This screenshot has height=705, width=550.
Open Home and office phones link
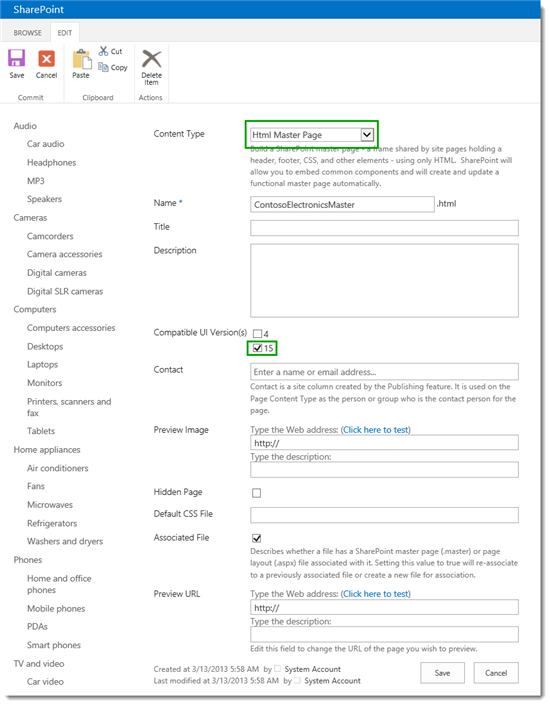tap(59, 584)
